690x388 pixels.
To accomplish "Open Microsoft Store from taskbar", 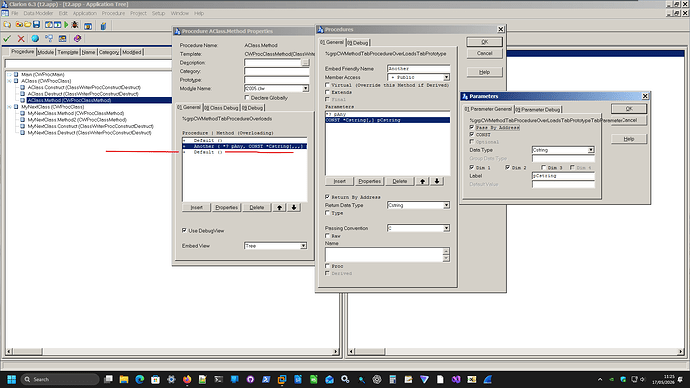I will tap(155, 379).
